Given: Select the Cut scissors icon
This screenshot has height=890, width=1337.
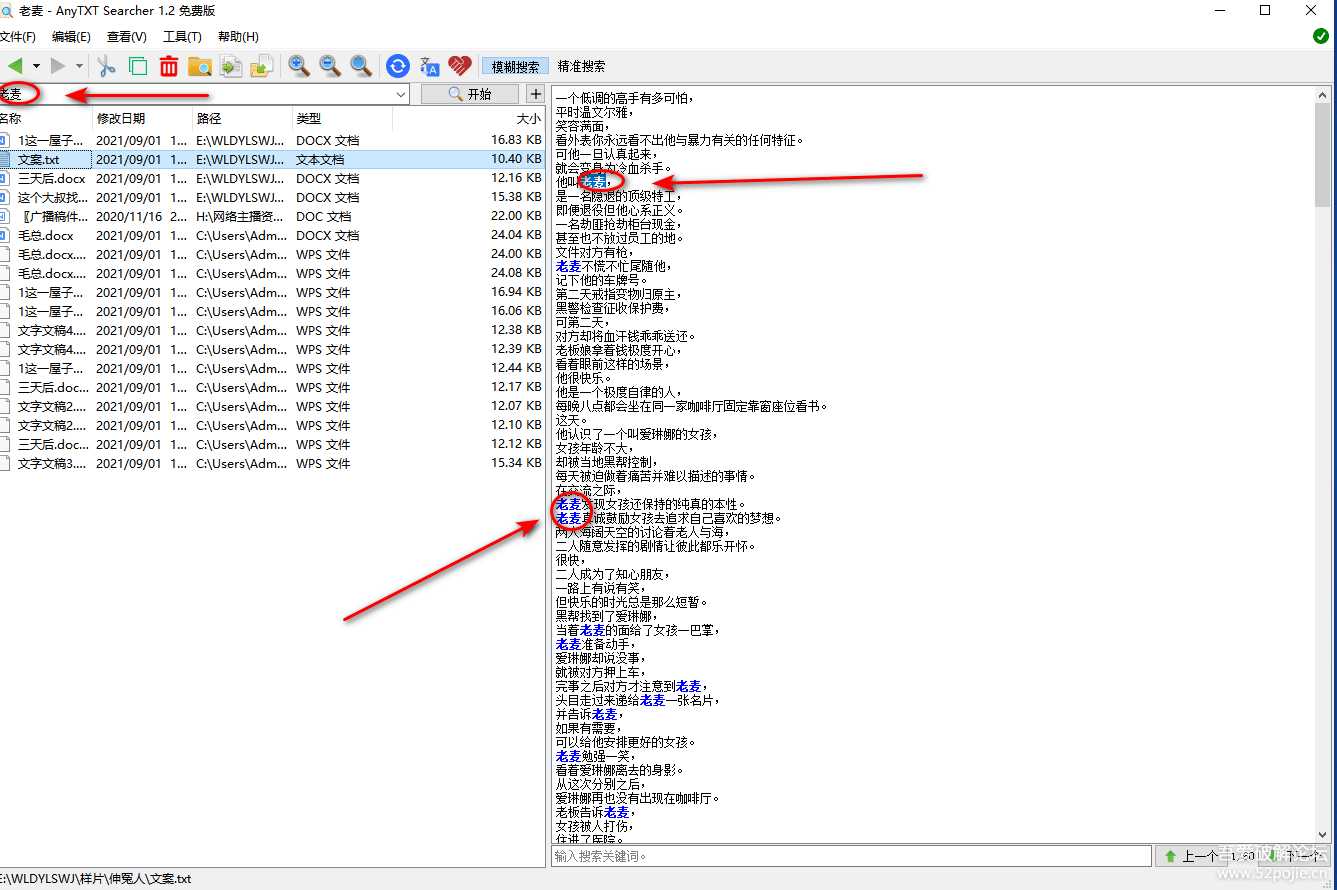Looking at the screenshot, I should 107,65.
